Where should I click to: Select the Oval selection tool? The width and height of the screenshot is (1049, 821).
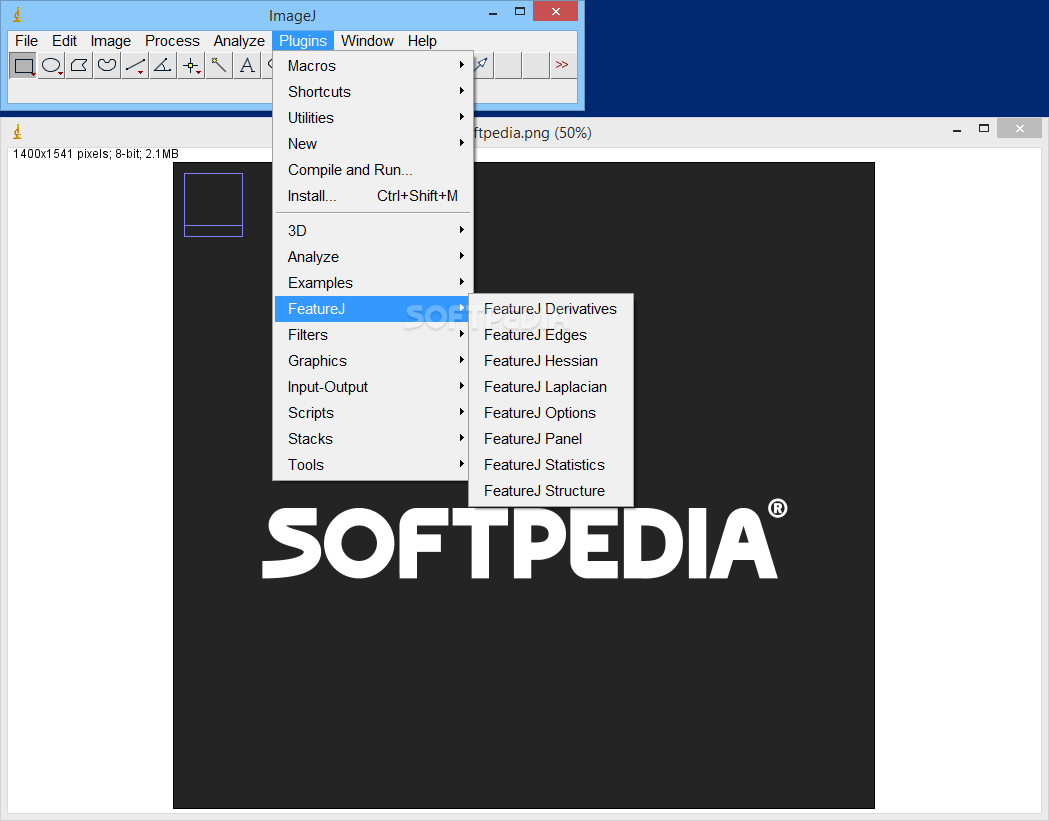coord(52,66)
